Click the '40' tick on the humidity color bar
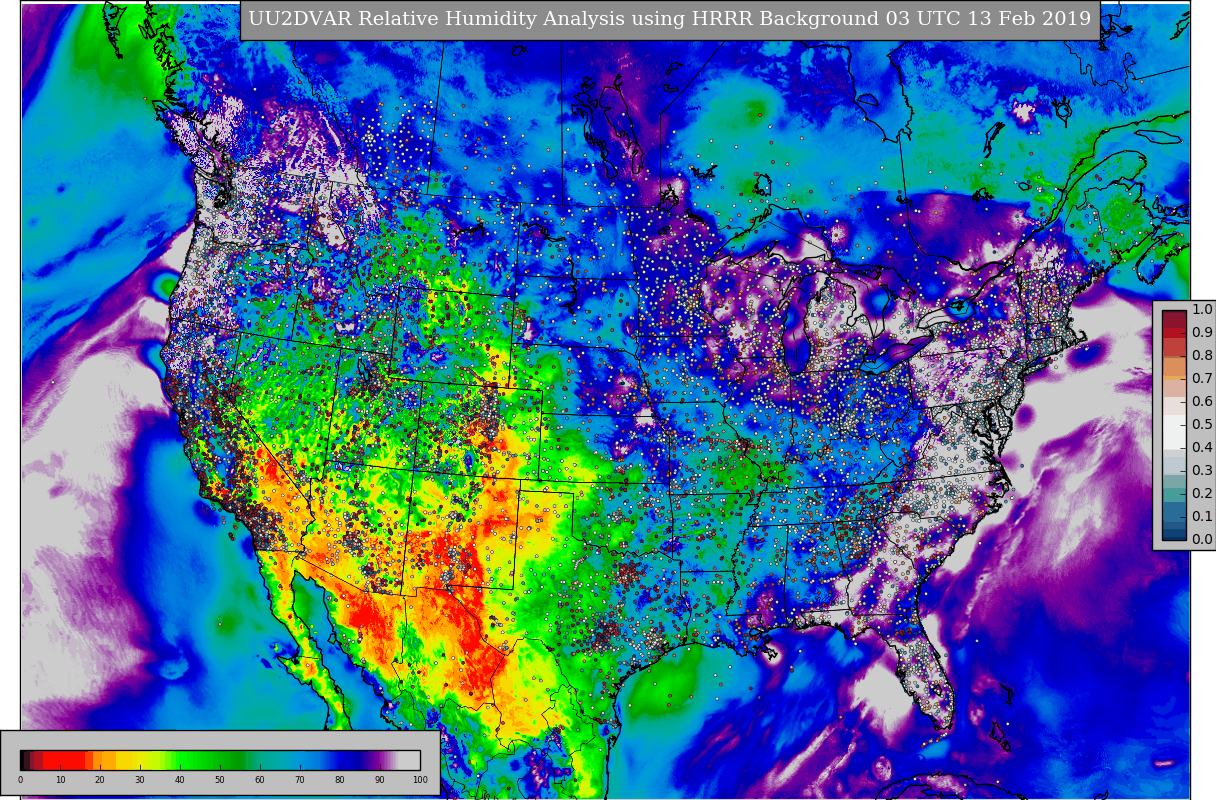This screenshot has width=1216, height=800. tap(180, 780)
